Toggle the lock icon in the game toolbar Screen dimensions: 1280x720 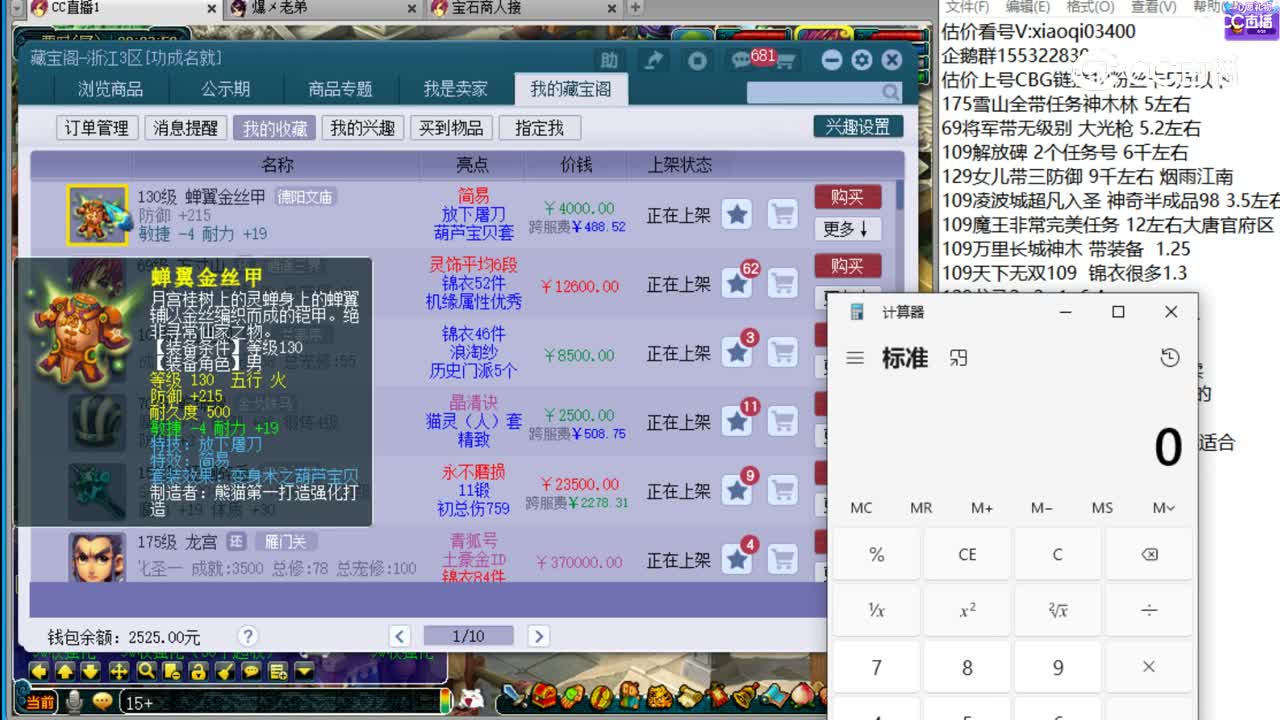[x=199, y=671]
